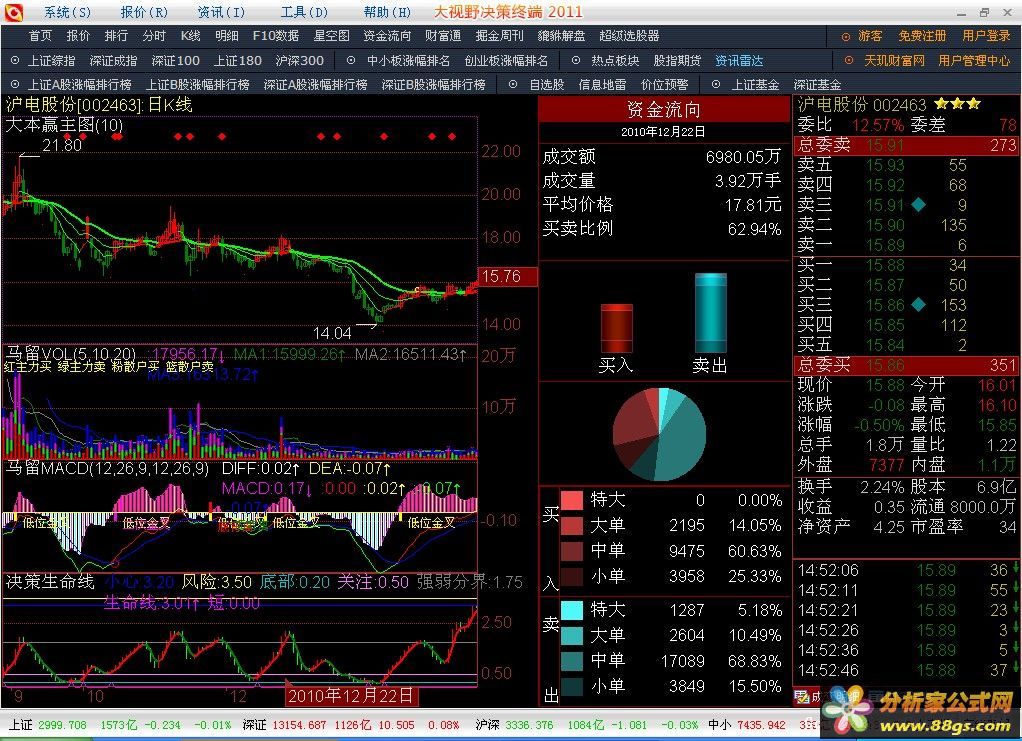Click the radio icon before 上证基金
The height and width of the screenshot is (741, 1022).
pos(716,85)
